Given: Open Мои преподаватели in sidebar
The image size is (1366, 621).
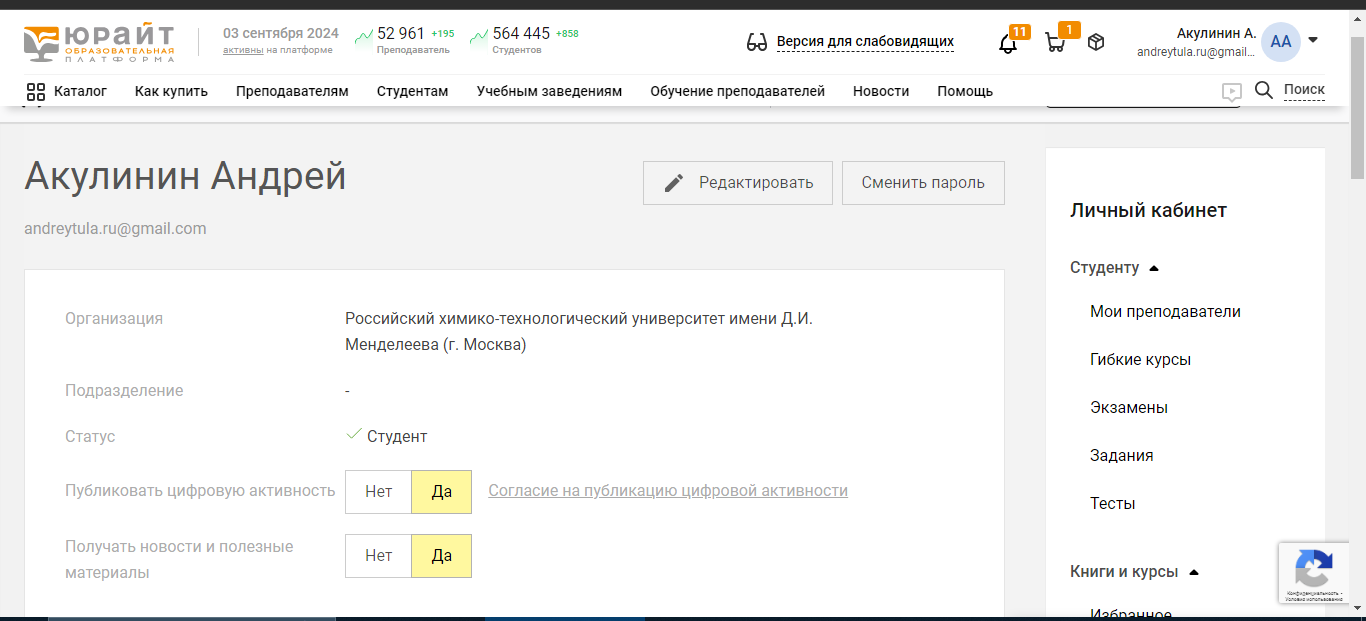Looking at the screenshot, I should (1165, 312).
